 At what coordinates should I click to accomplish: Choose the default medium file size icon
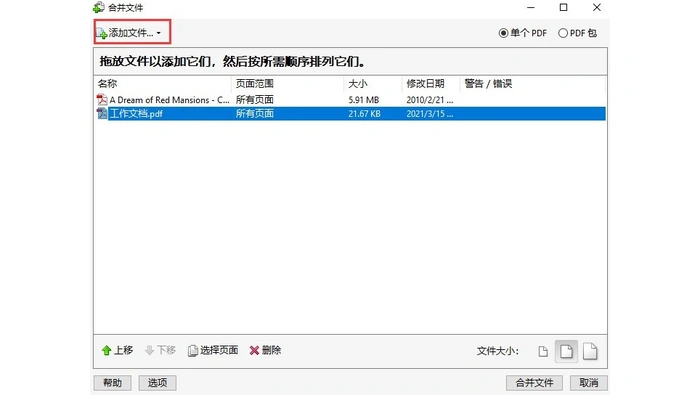pos(566,351)
